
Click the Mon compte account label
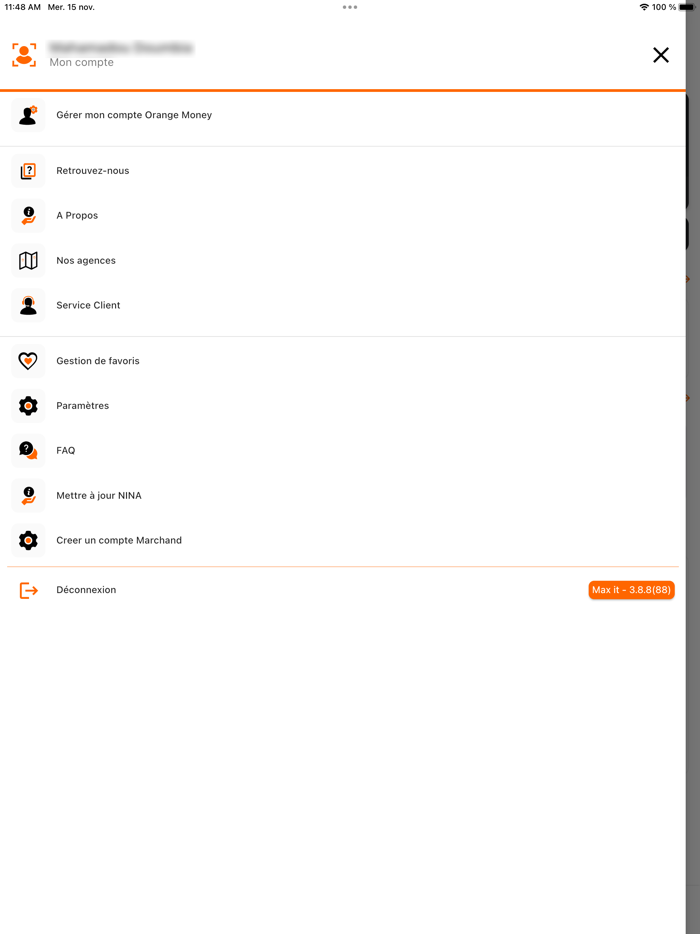[82, 63]
